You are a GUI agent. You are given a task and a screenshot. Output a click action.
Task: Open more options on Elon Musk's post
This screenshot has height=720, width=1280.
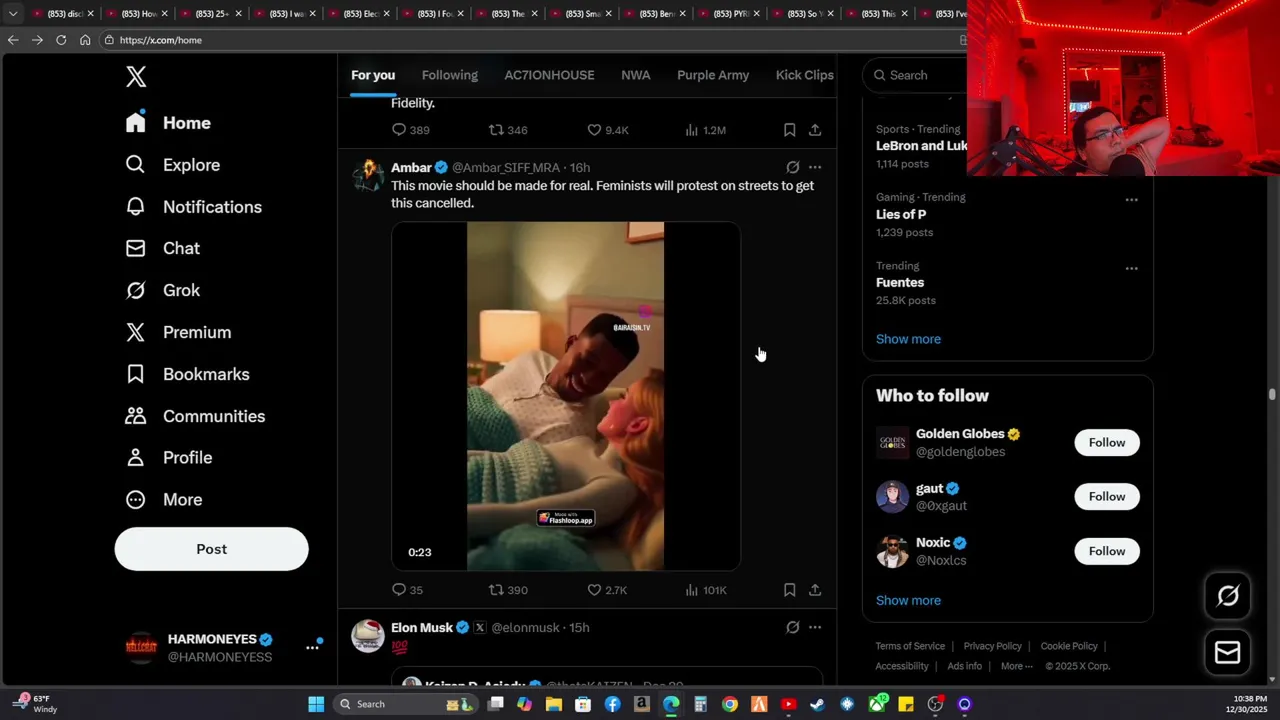[815, 627]
